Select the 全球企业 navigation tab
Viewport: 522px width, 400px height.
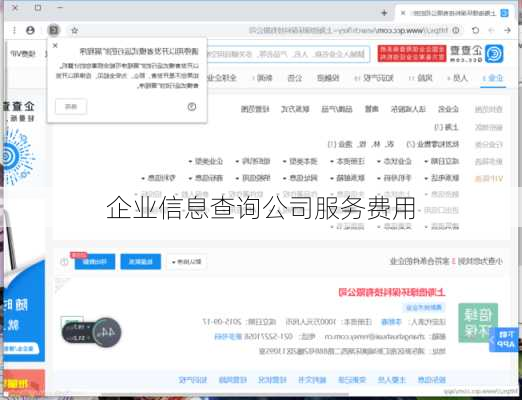click(x=221, y=78)
